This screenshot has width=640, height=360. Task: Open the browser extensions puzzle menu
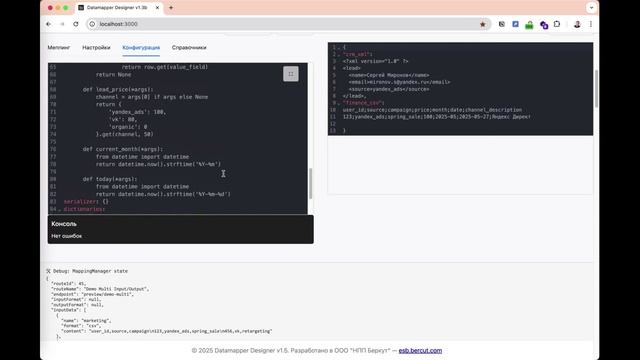[x=557, y=24]
